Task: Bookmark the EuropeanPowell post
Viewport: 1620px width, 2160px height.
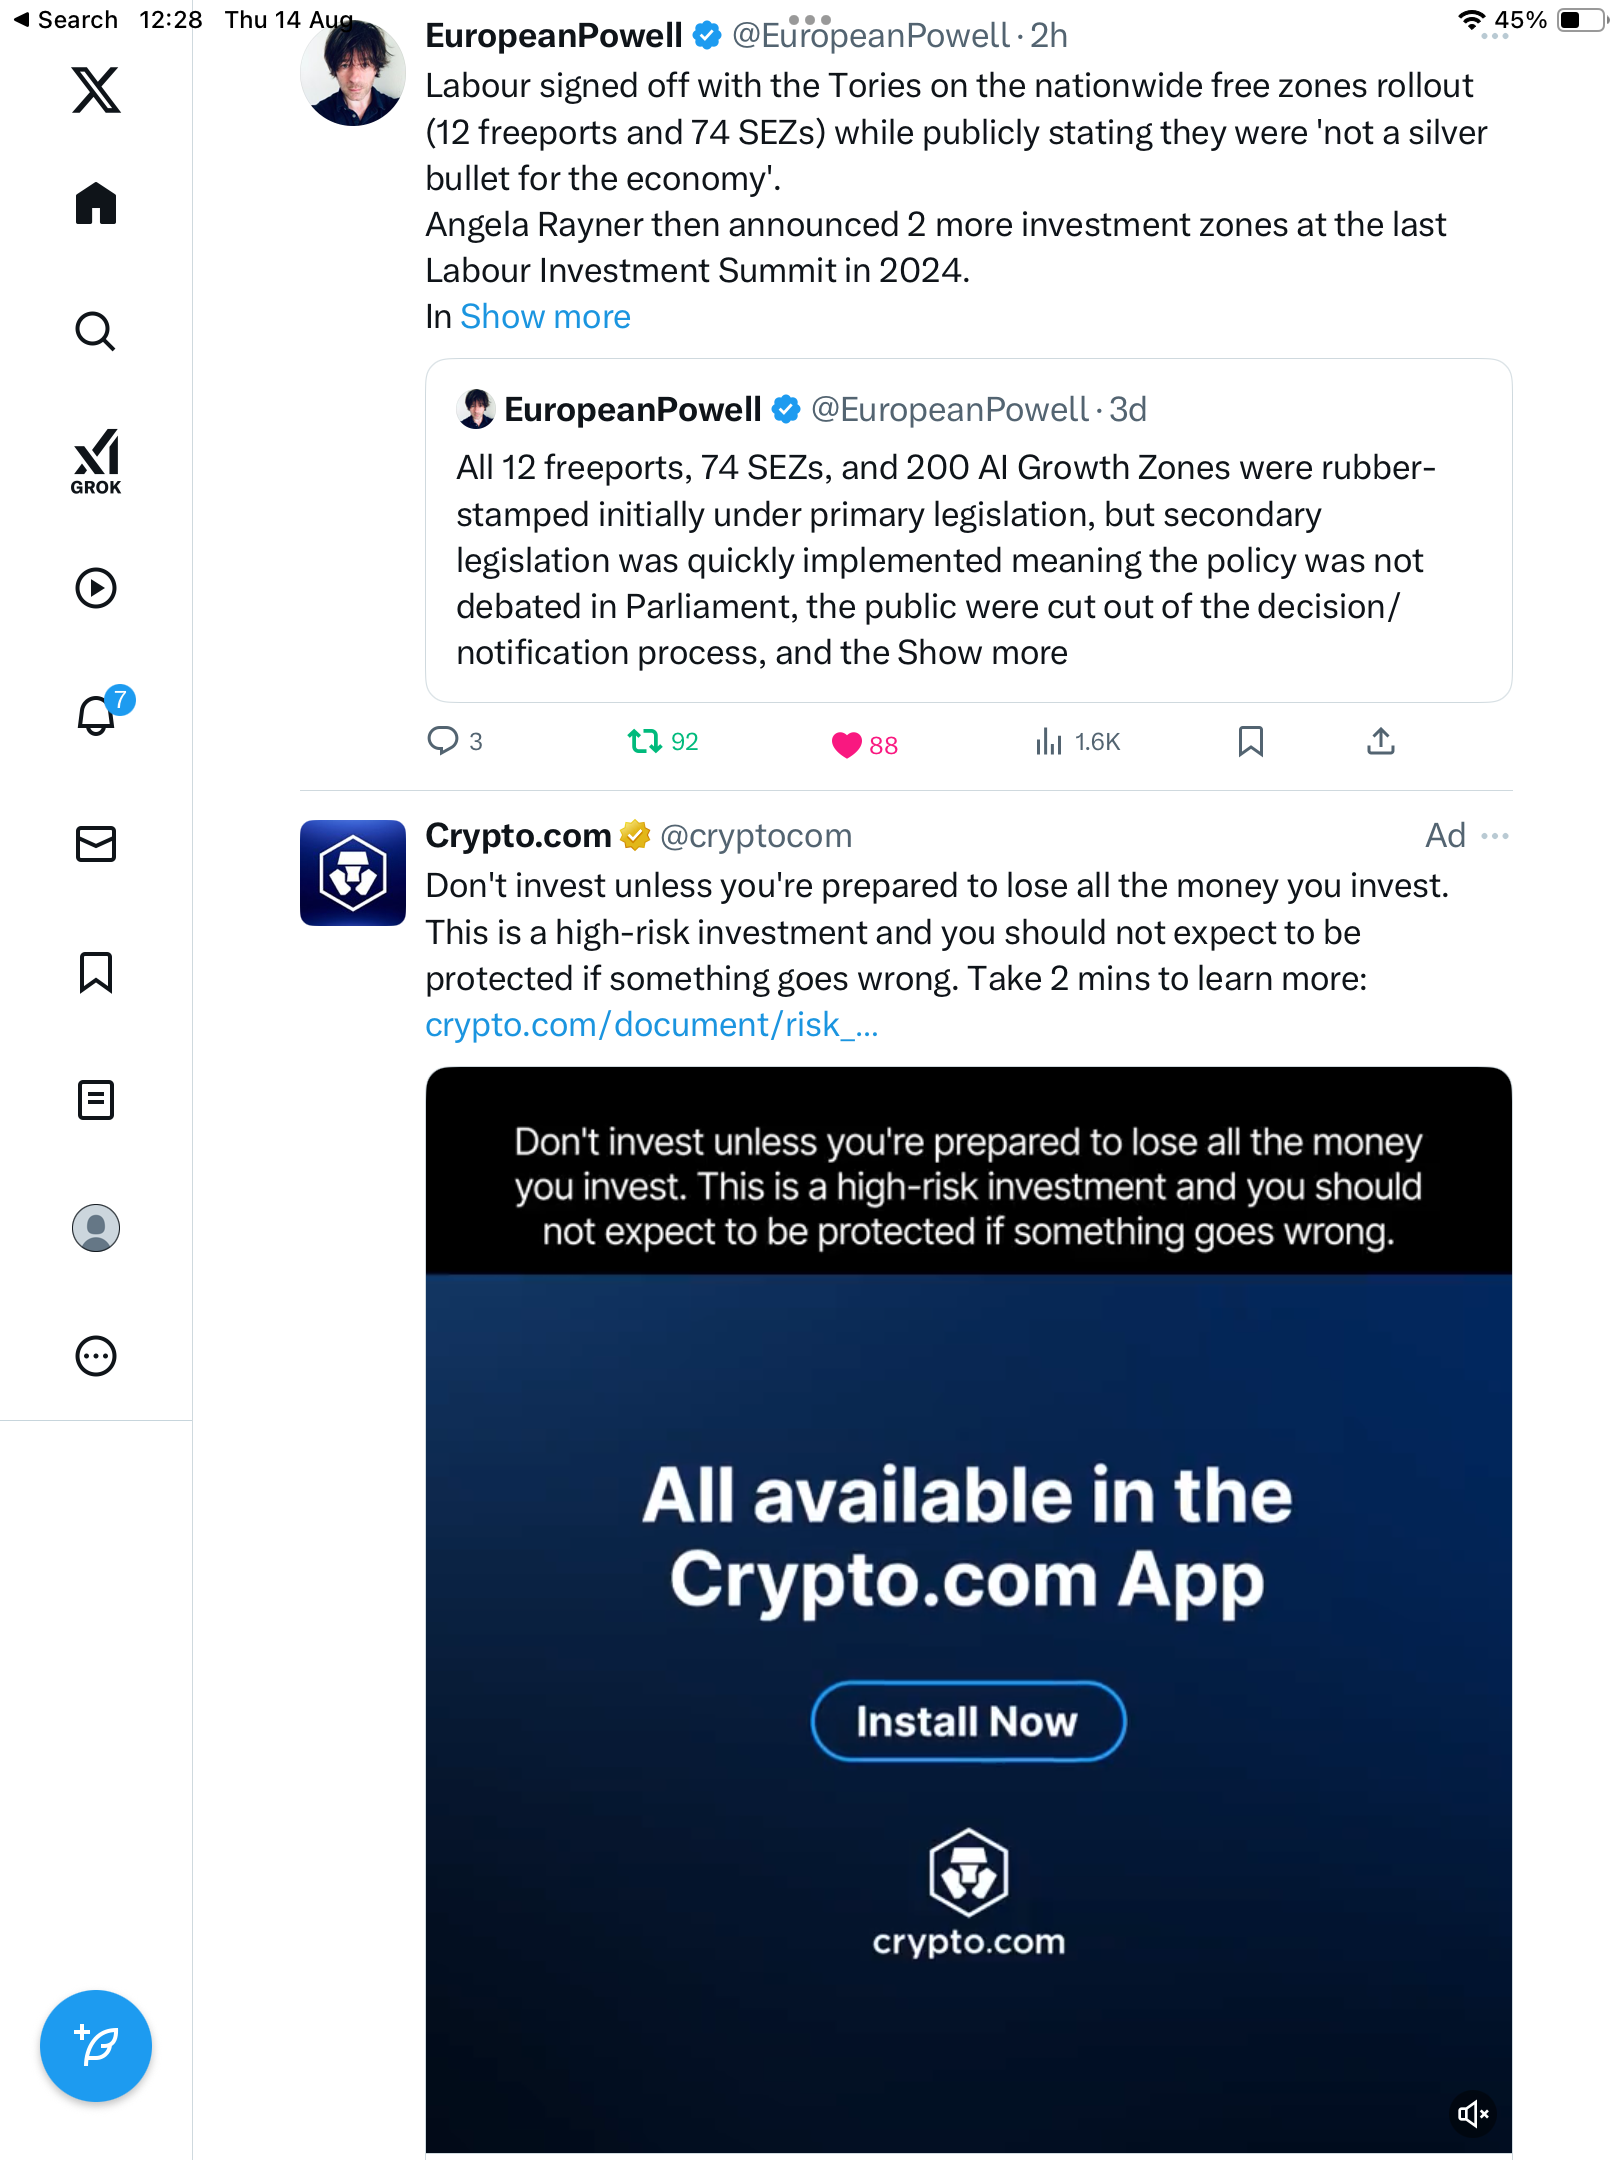Action: click(1250, 741)
